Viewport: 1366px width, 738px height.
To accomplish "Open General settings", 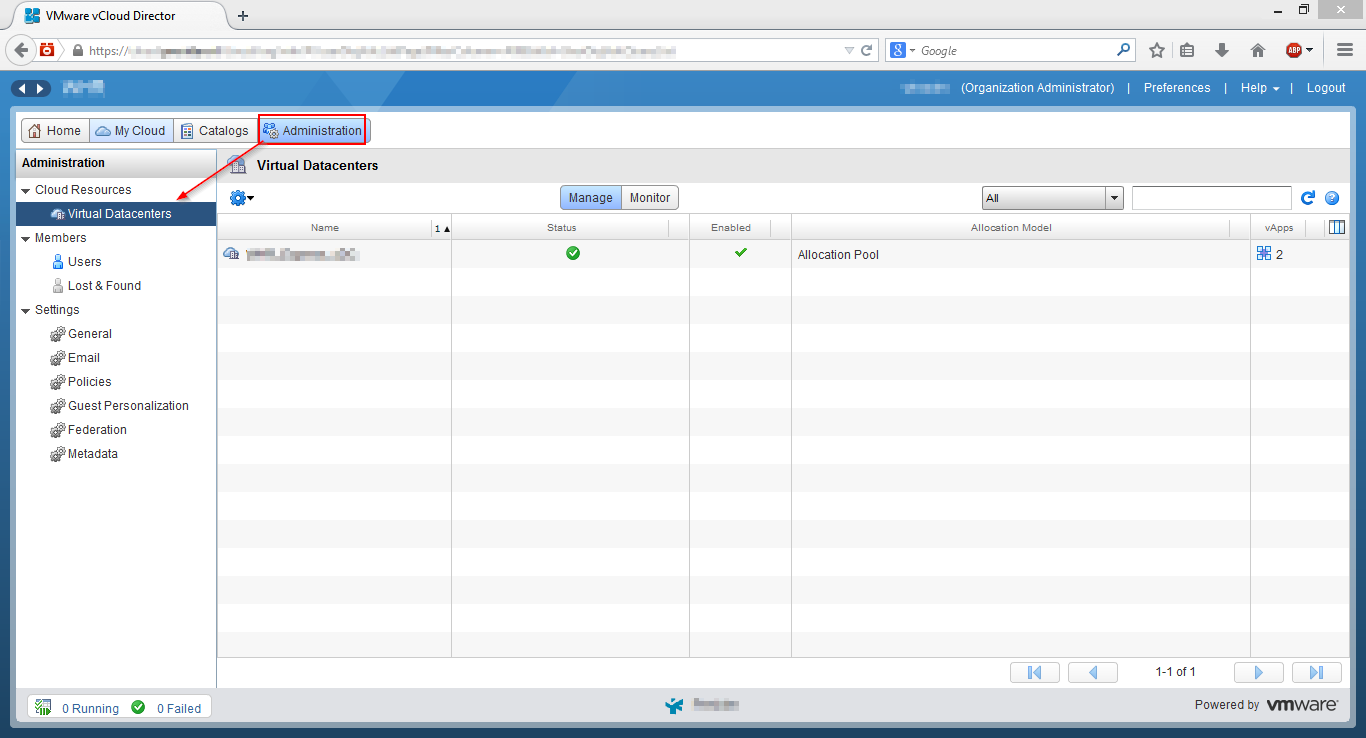I will pos(89,334).
